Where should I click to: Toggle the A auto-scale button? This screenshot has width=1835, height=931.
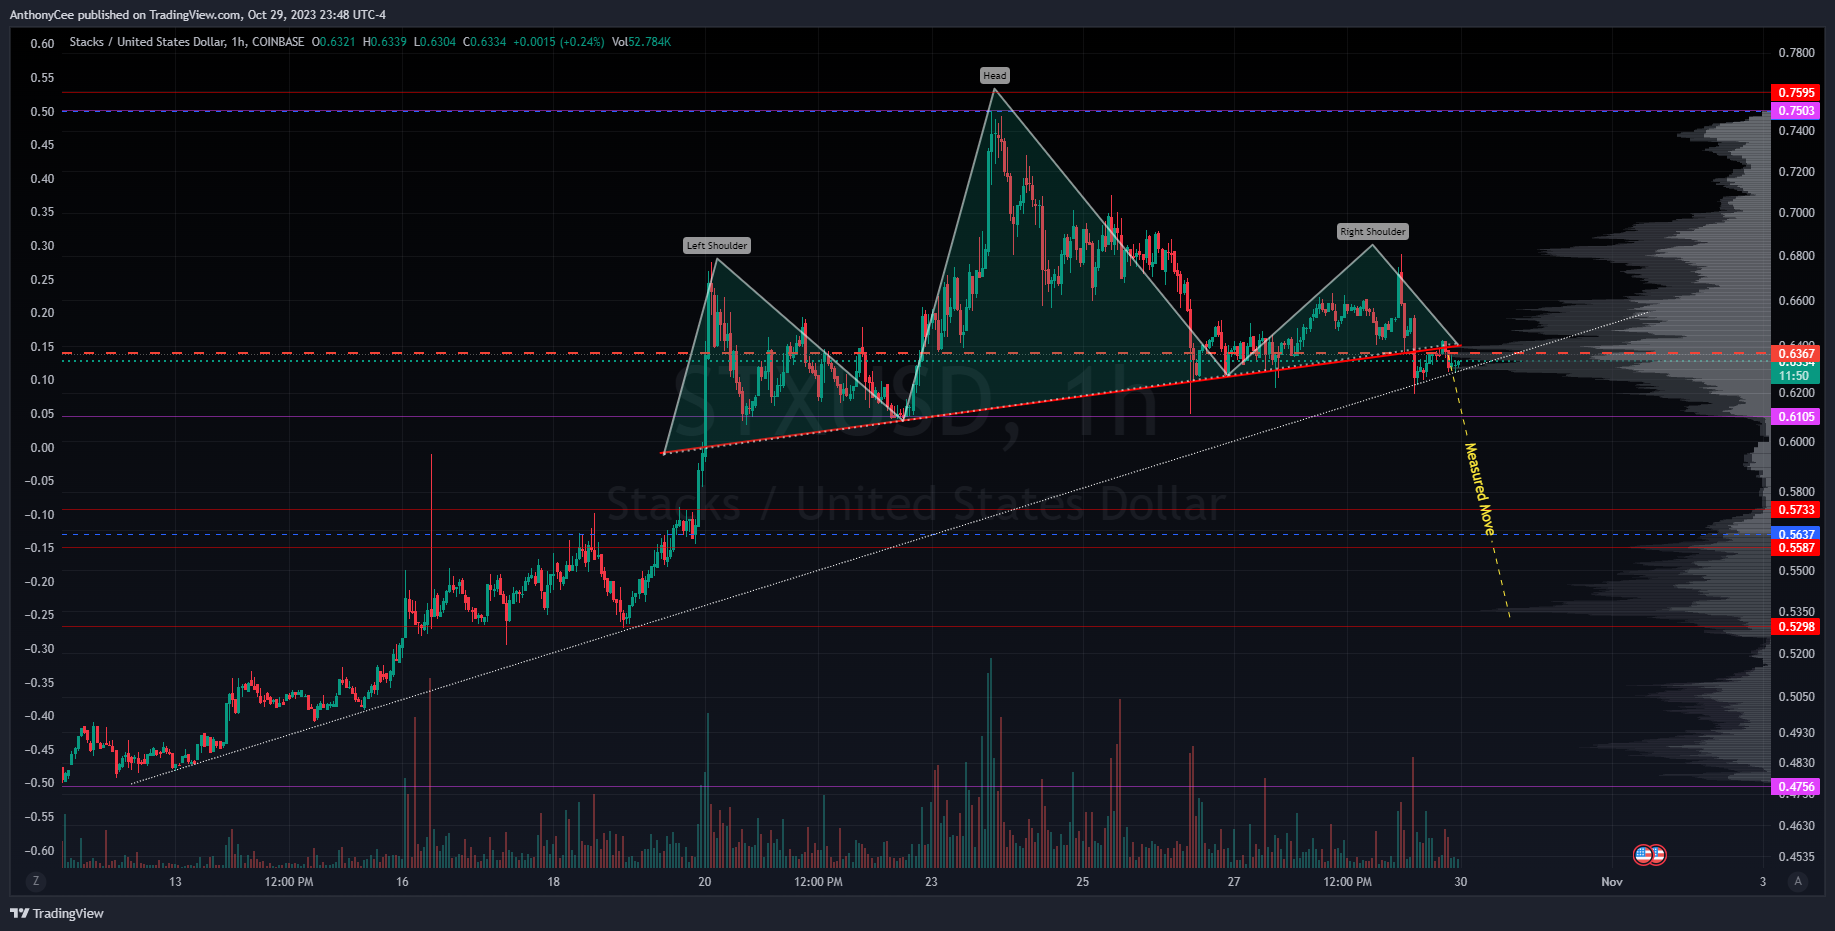click(x=1798, y=881)
